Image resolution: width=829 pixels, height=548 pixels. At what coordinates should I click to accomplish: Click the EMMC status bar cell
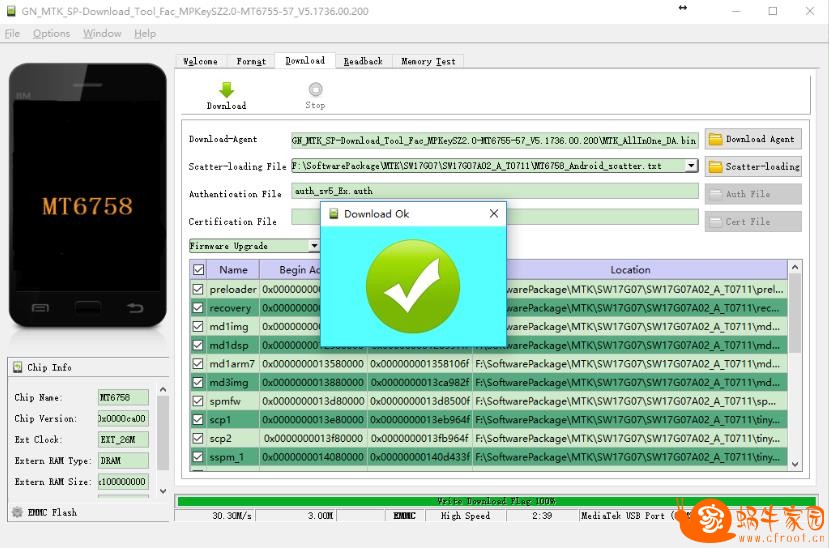pyautogui.click(x=404, y=516)
